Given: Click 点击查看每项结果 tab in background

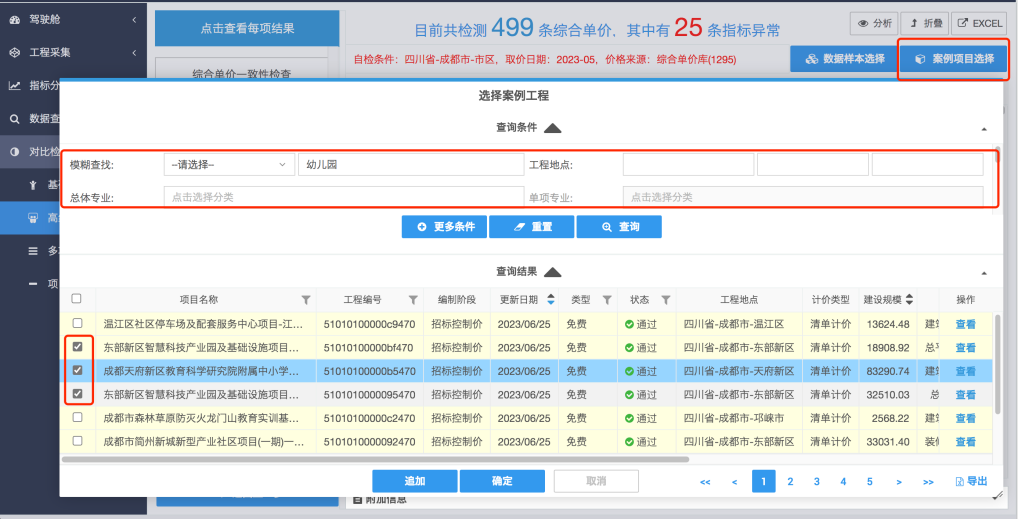Looking at the screenshot, I should (x=247, y=29).
